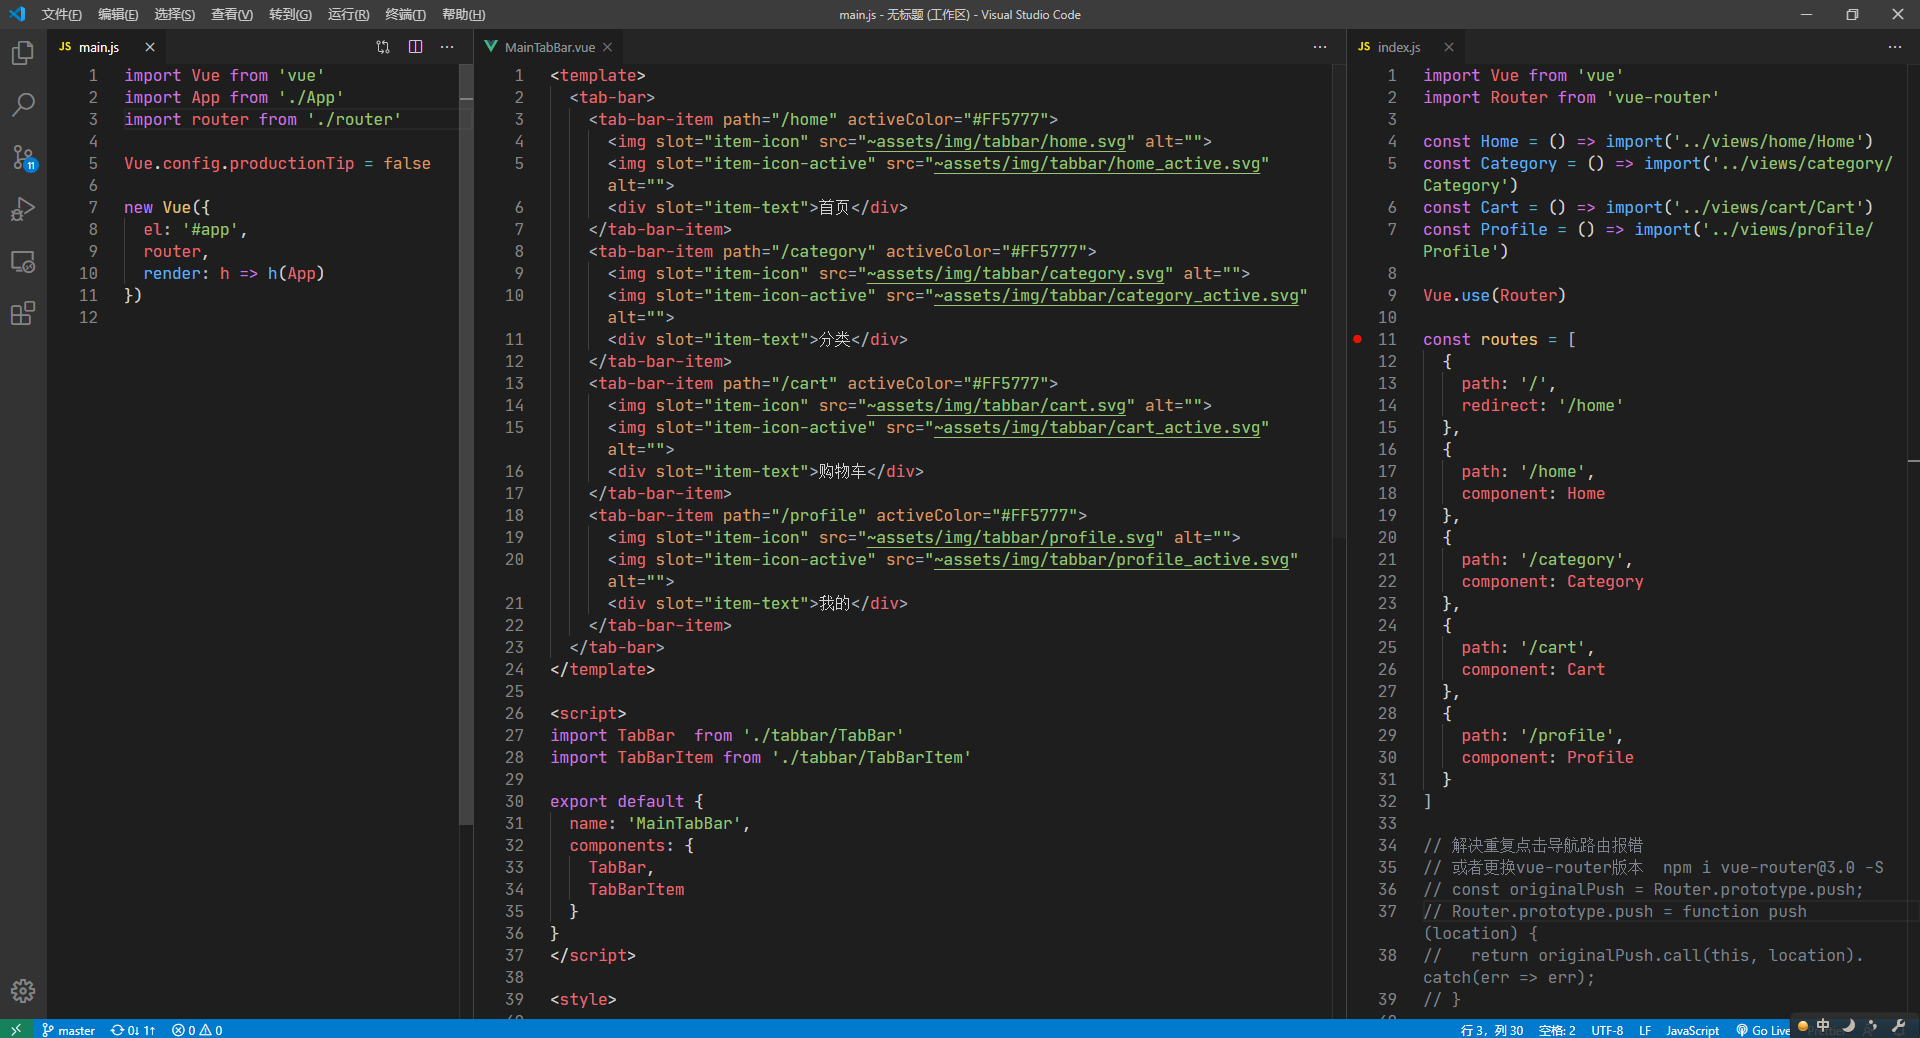Close the index.js tab
This screenshot has width=1920, height=1038.
1449,47
